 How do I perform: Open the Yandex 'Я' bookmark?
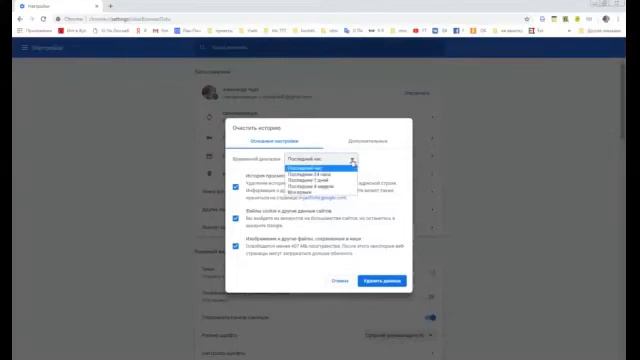(x=141, y=31)
